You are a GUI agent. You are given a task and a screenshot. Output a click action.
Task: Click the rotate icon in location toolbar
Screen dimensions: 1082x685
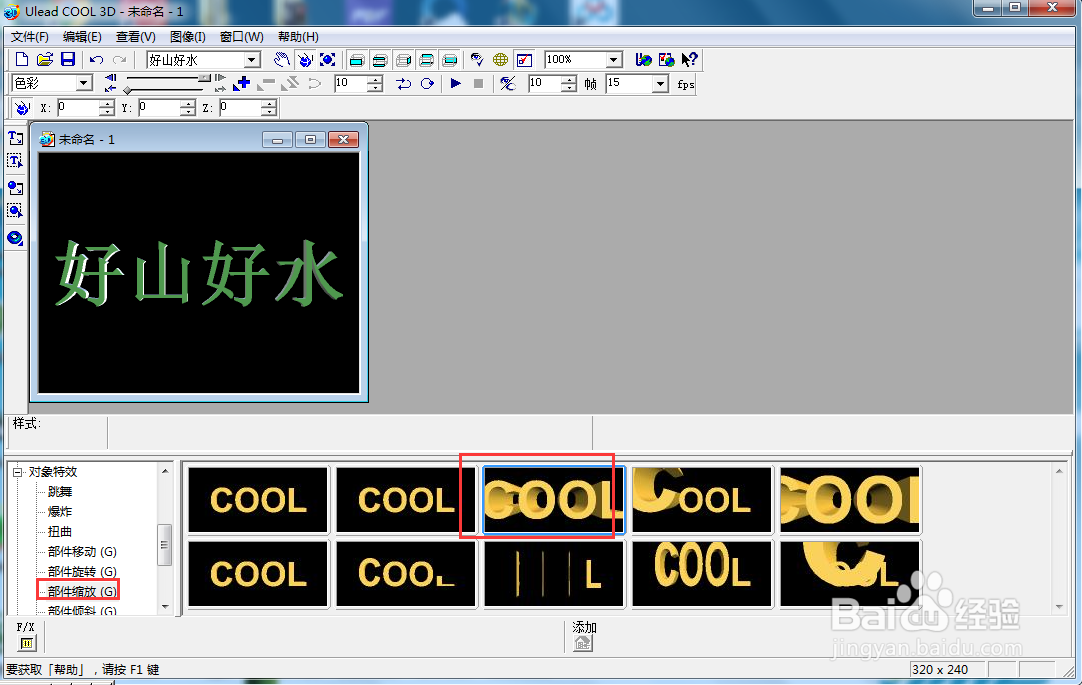pos(21,108)
